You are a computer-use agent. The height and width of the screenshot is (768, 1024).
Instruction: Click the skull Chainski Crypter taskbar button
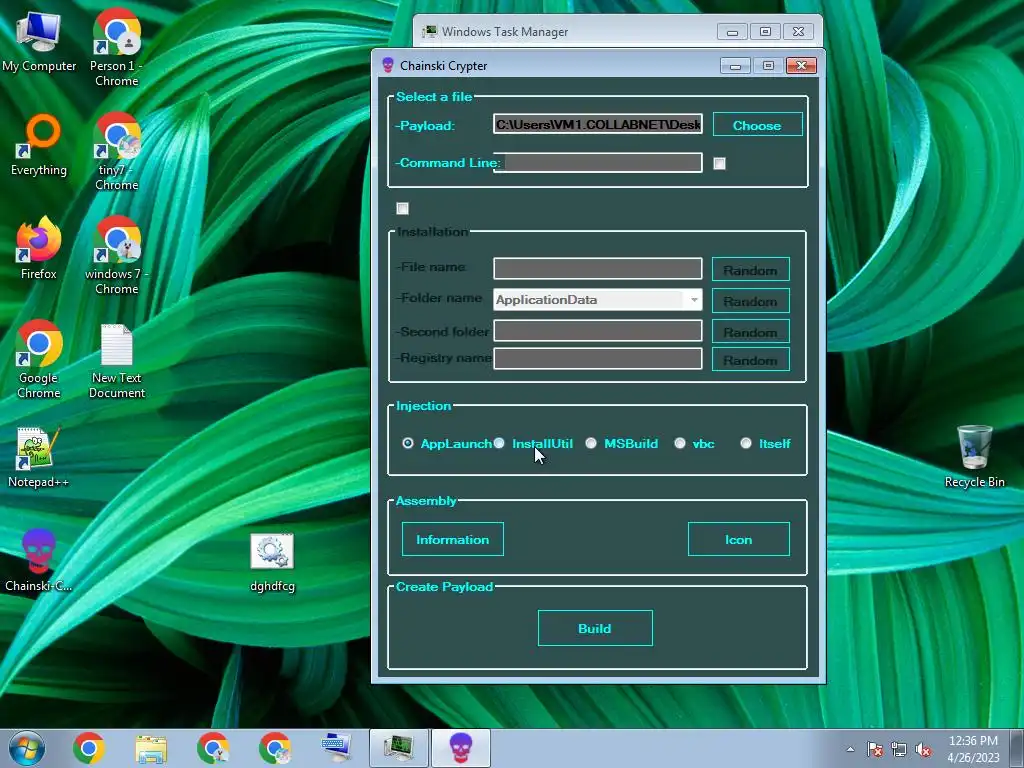click(x=461, y=748)
